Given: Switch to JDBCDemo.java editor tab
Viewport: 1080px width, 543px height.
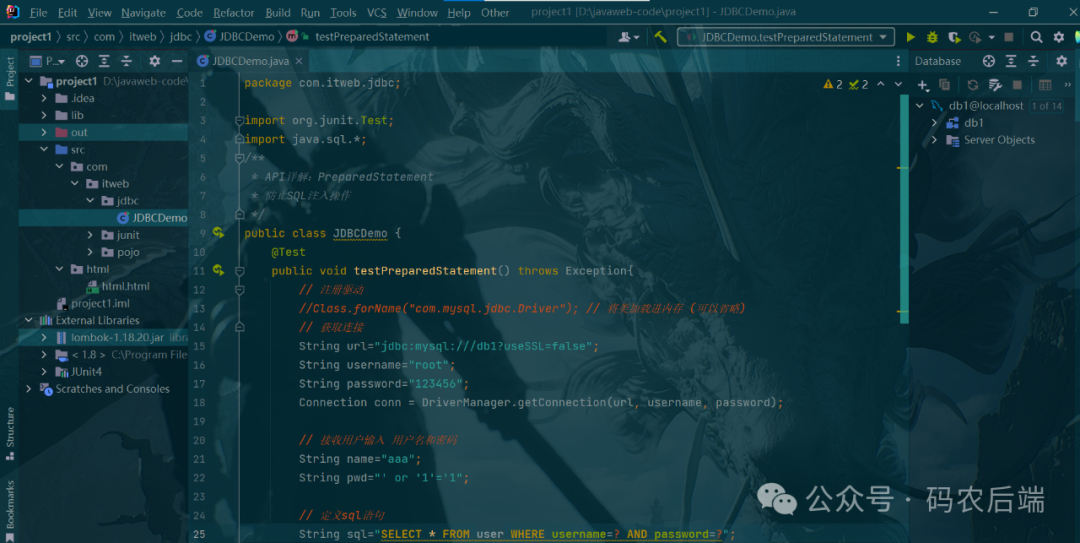Looking at the screenshot, I should click(x=250, y=61).
